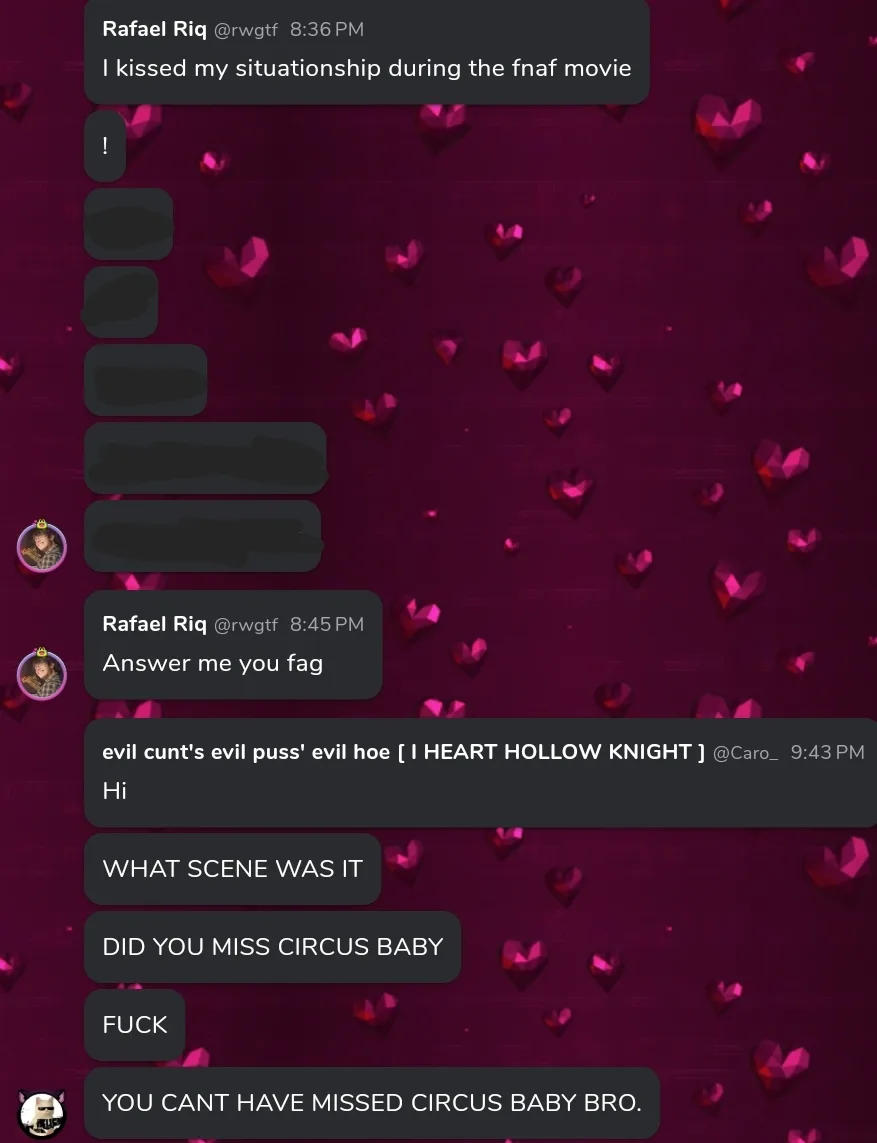877x1143 pixels.
Task: Click Rafael Riq's avatar beside the redacted message
Action: pyautogui.click(x=42, y=547)
